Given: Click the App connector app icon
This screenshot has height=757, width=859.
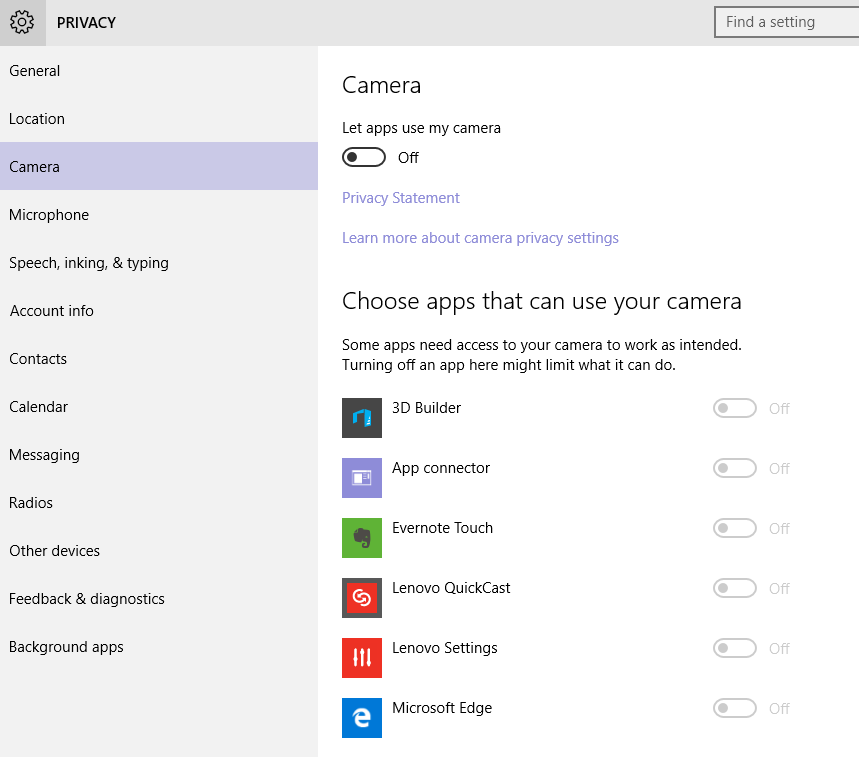Looking at the screenshot, I should point(362,478).
